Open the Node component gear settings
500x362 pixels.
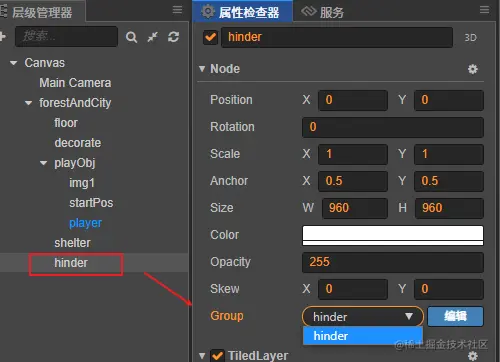click(x=473, y=69)
